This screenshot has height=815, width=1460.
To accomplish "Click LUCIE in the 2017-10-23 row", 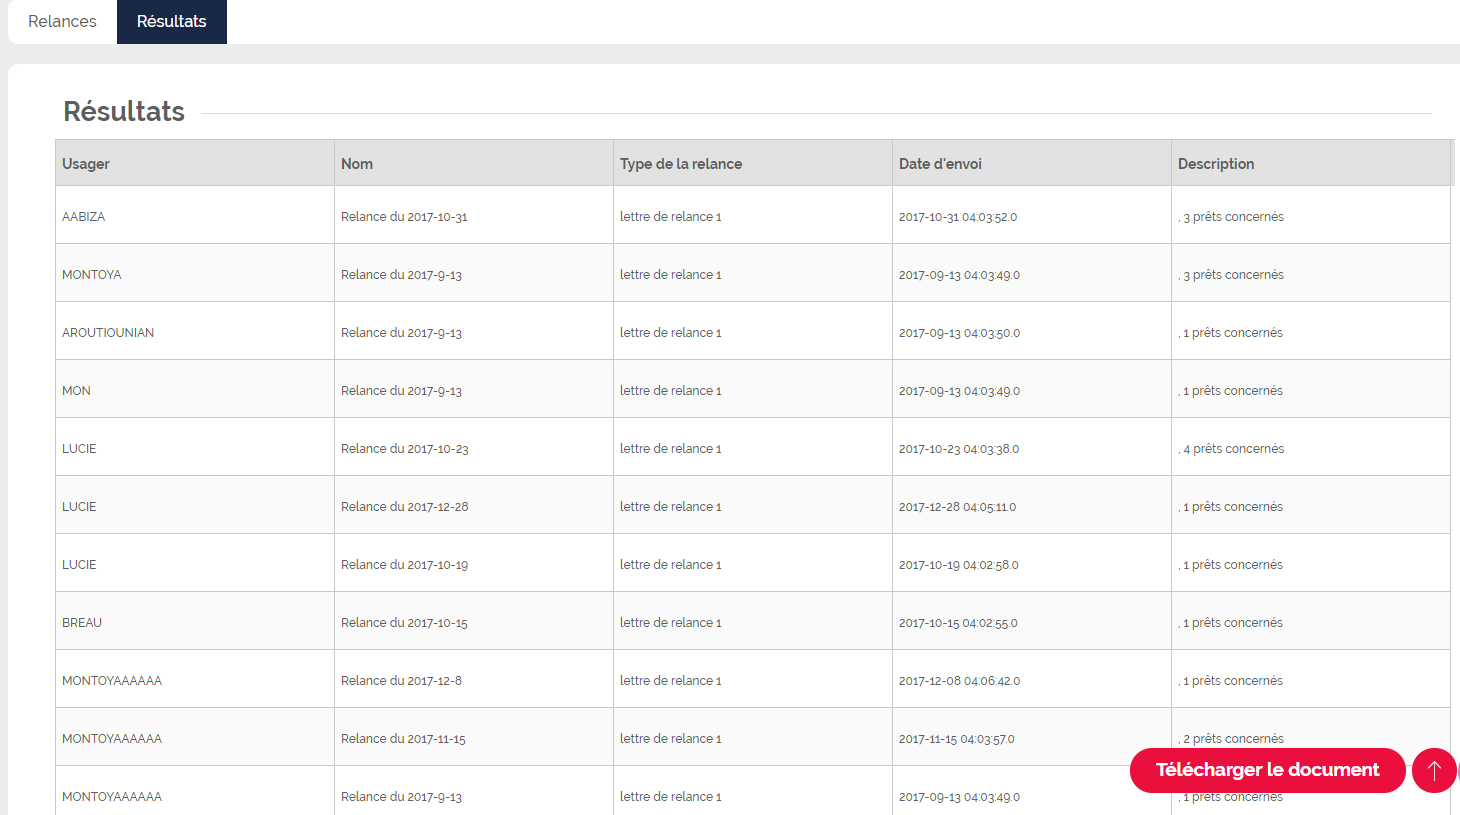I will pos(79,449).
